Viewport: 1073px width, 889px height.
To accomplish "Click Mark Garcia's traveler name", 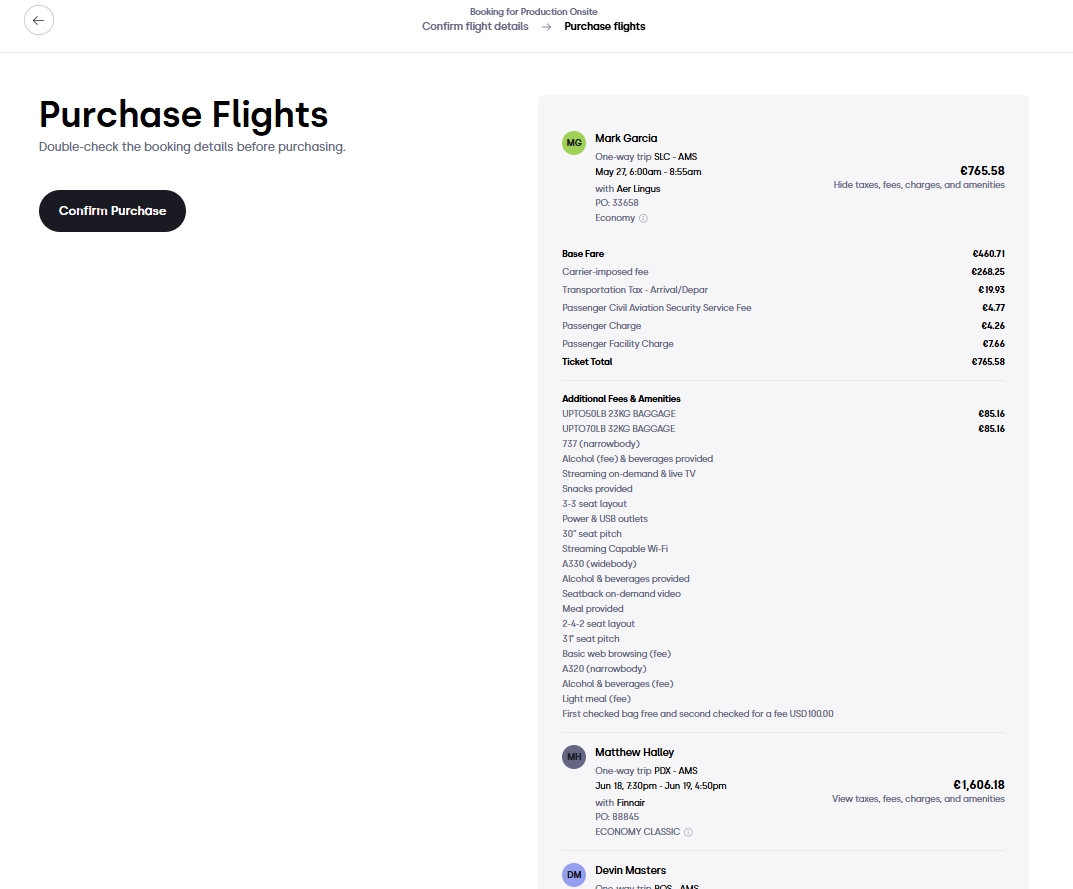I will (x=625, y=138).
